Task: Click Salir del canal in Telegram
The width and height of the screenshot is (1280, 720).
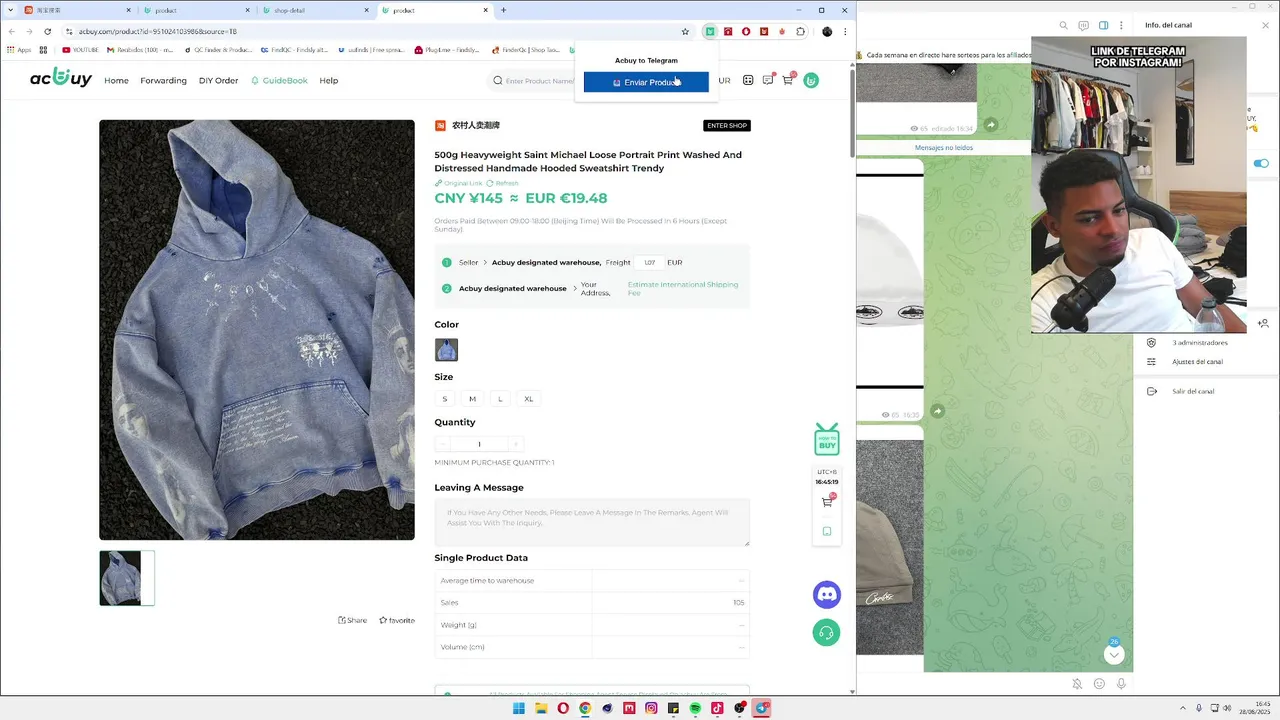Action: point(1192,391)
